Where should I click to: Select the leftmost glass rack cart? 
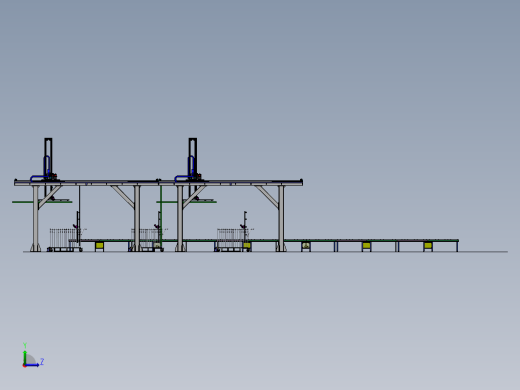point(65,239)
